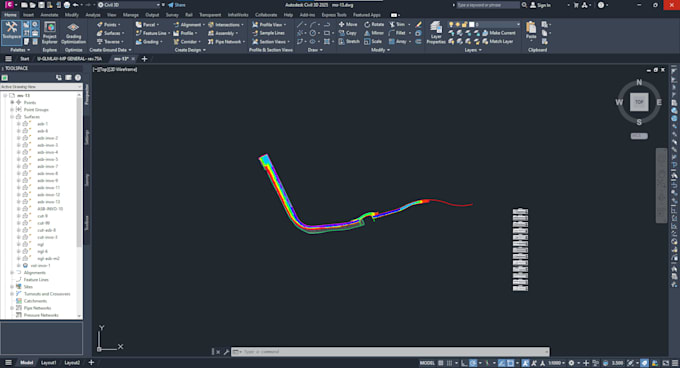Open the workspace Civil 3D dropdown

coord(128,5)
